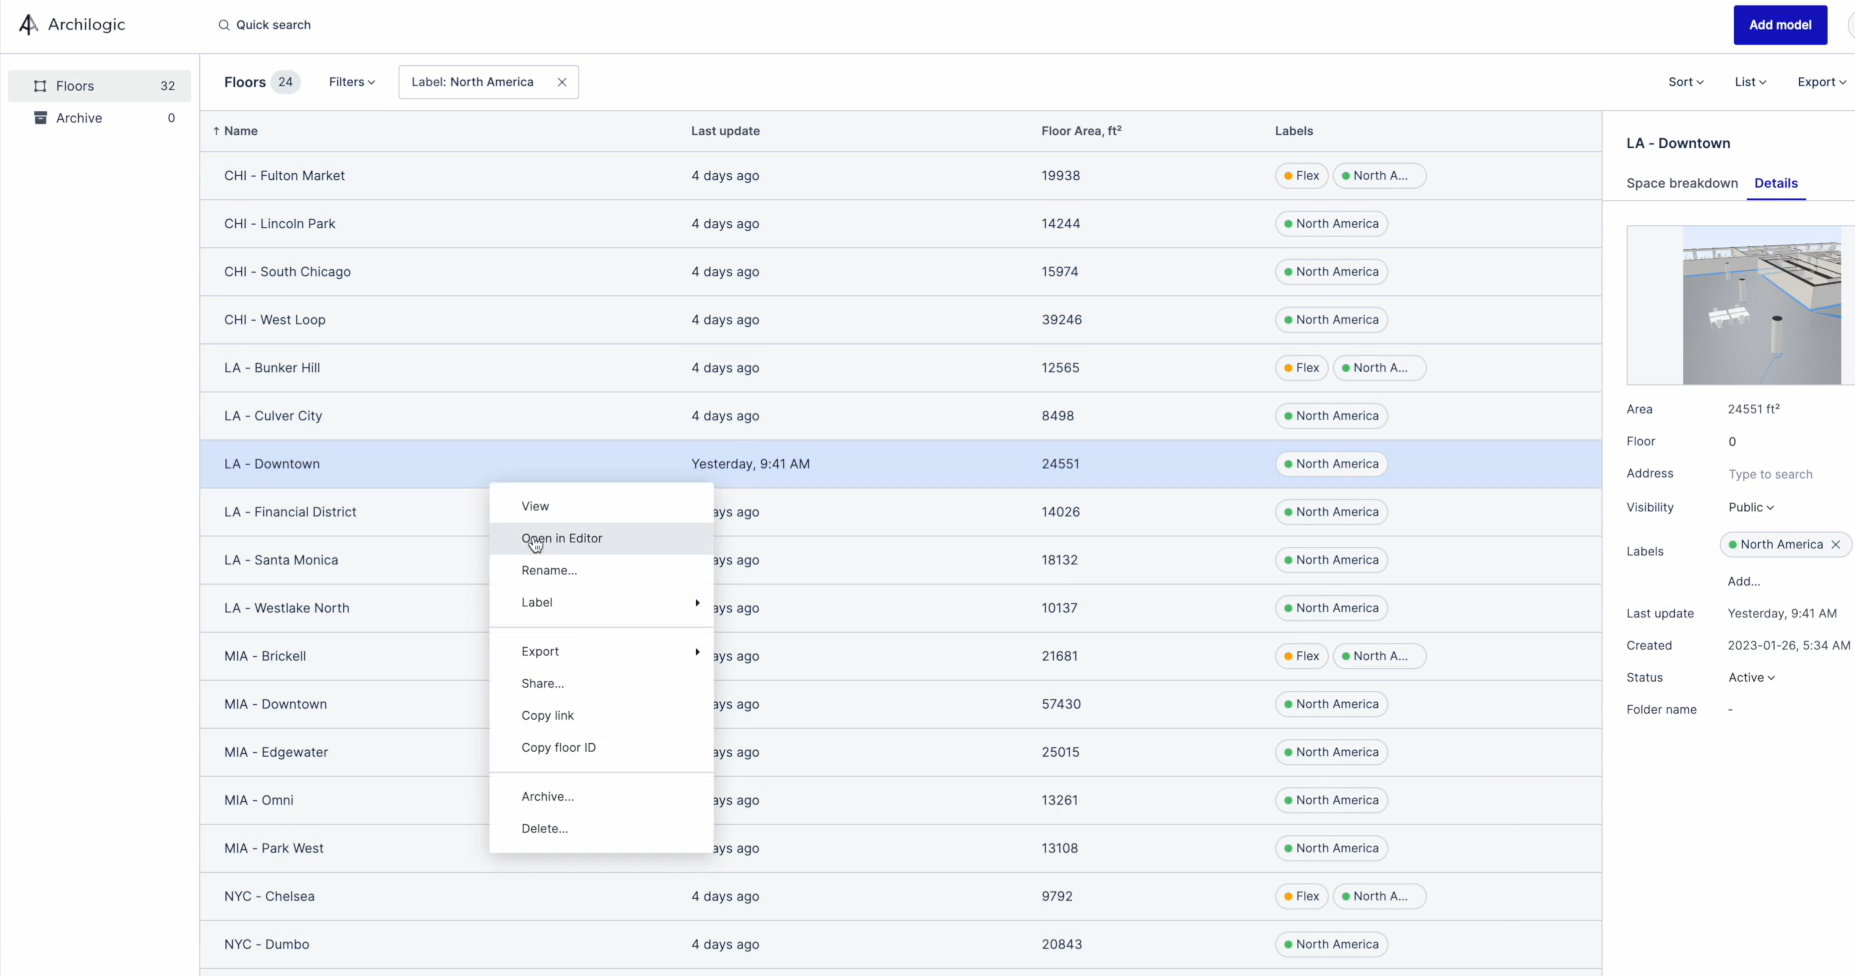Expand the Label submenu arrow

click(697, 603)
